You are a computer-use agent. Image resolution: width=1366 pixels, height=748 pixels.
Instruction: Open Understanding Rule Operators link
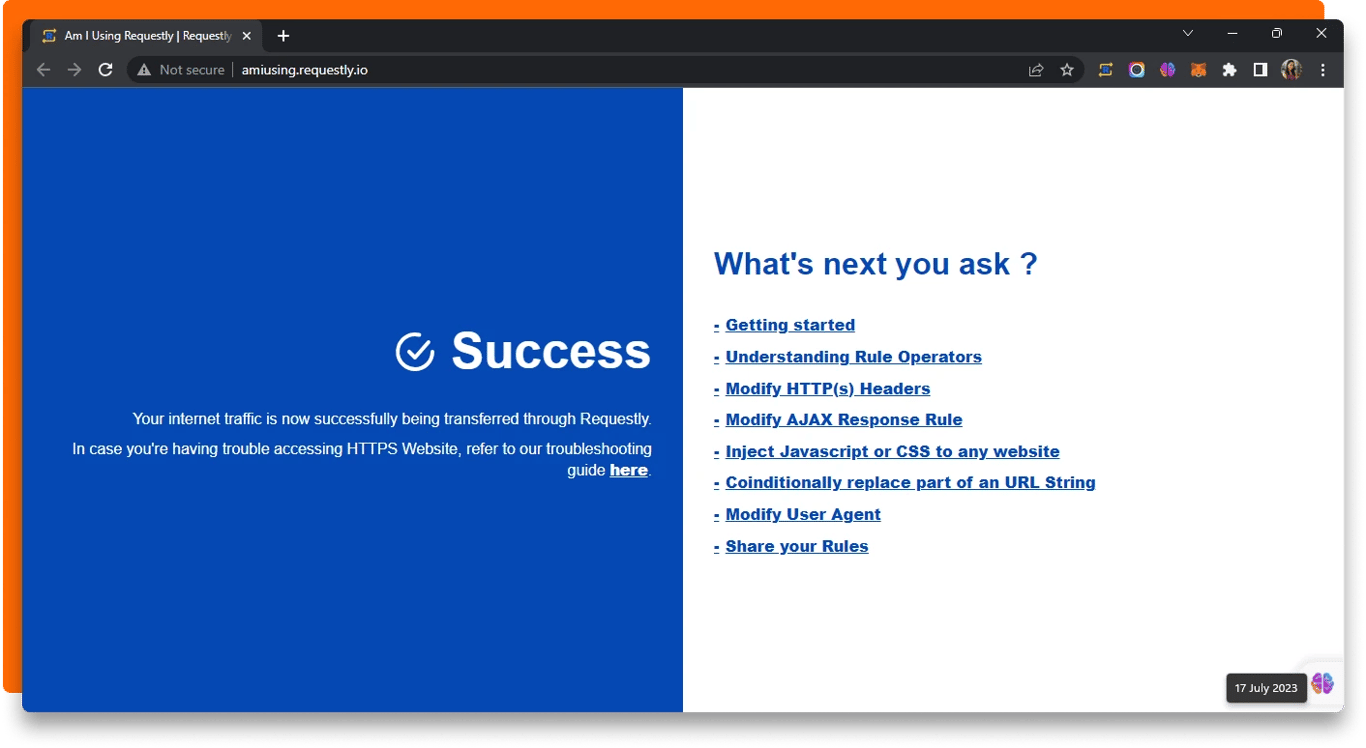854,357
